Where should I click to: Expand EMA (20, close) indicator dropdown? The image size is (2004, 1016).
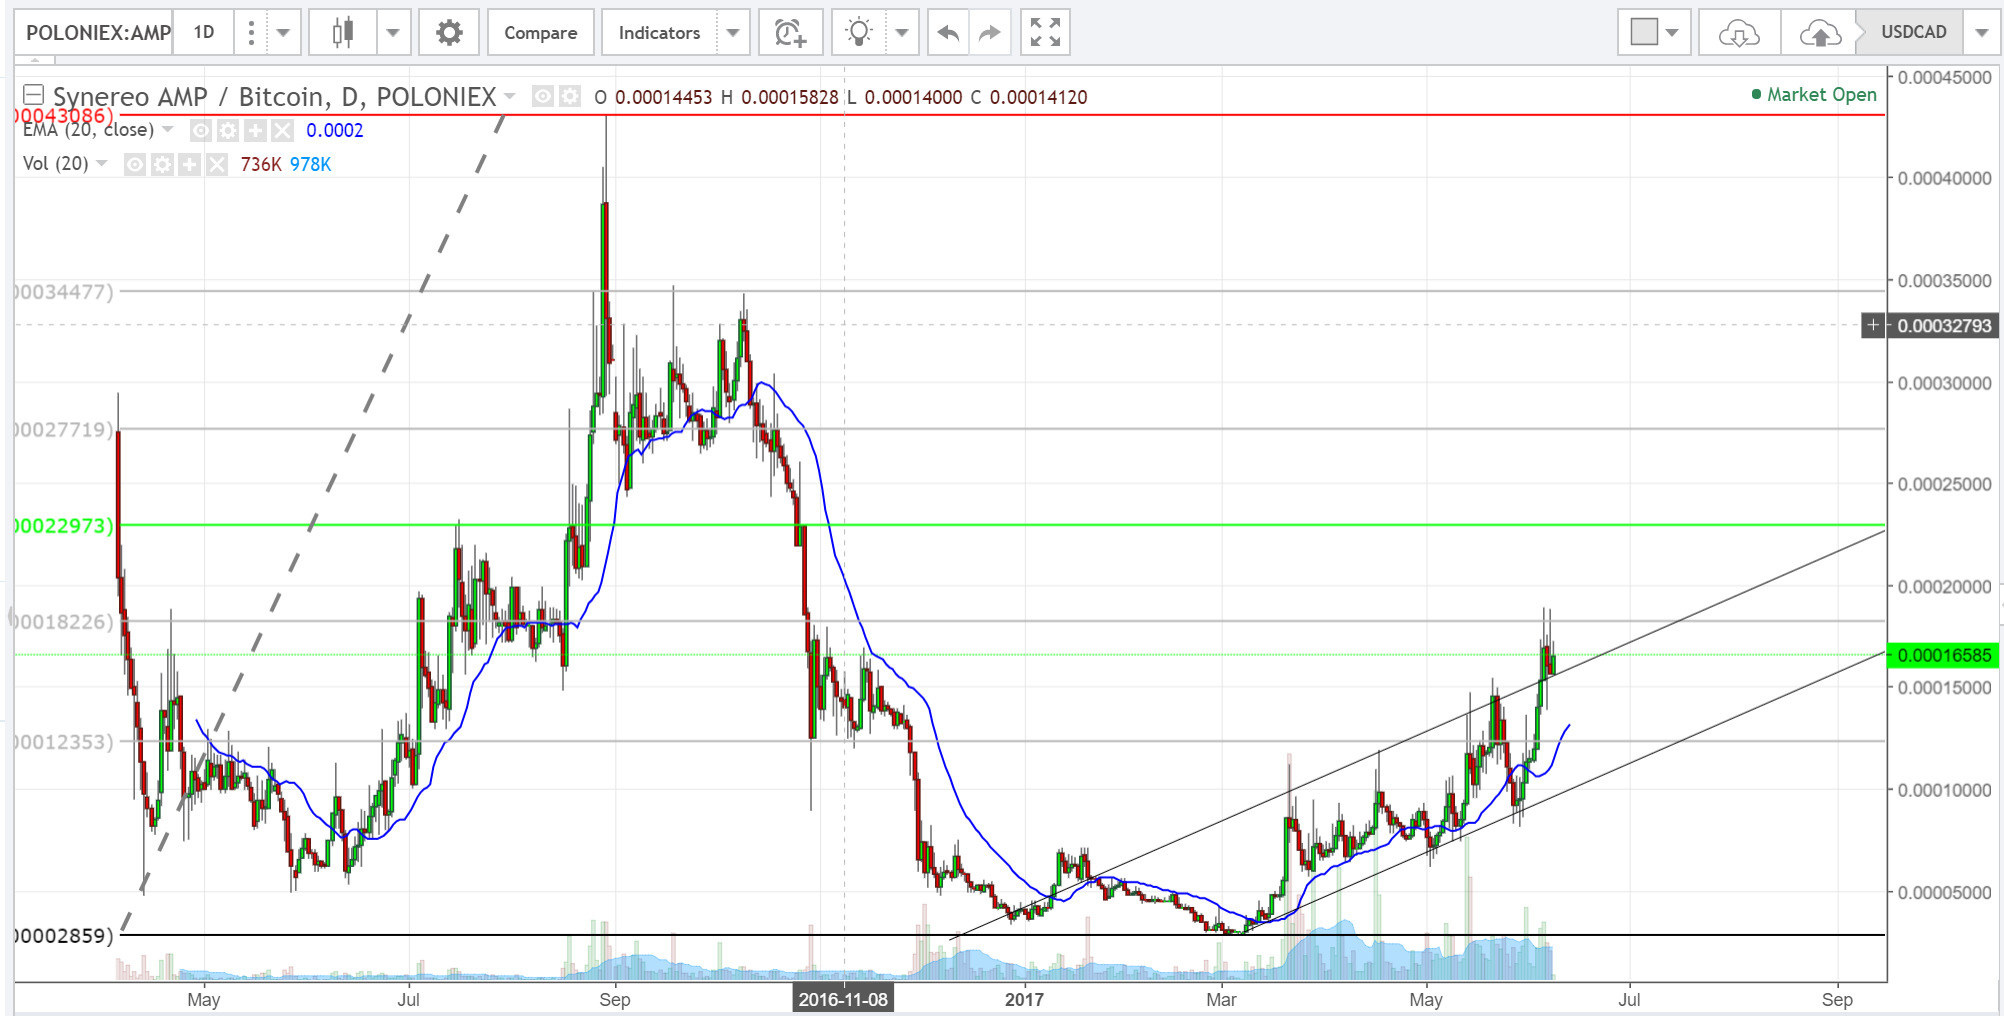[x=167, y=130]
